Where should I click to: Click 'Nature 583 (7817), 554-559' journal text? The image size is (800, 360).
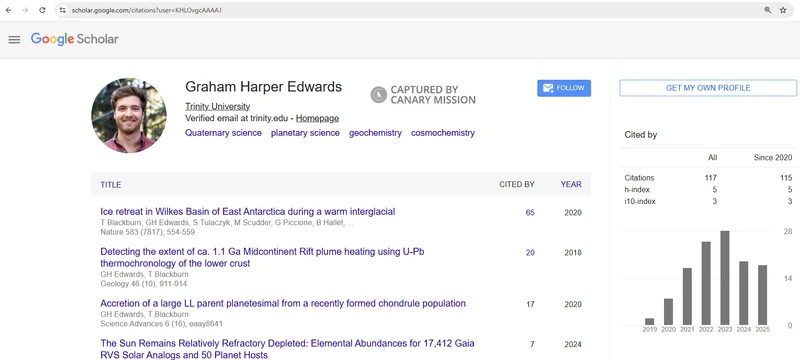(x=147, y=232)
